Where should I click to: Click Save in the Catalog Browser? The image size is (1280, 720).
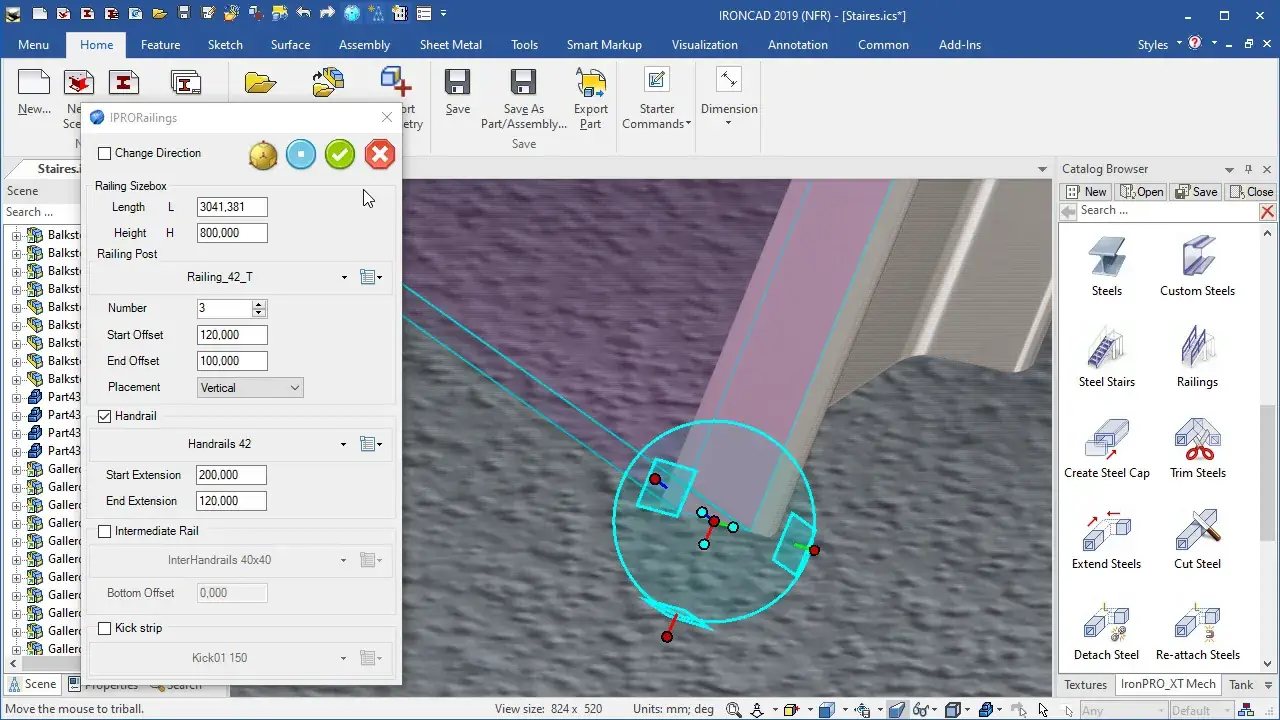(1196, 192)
